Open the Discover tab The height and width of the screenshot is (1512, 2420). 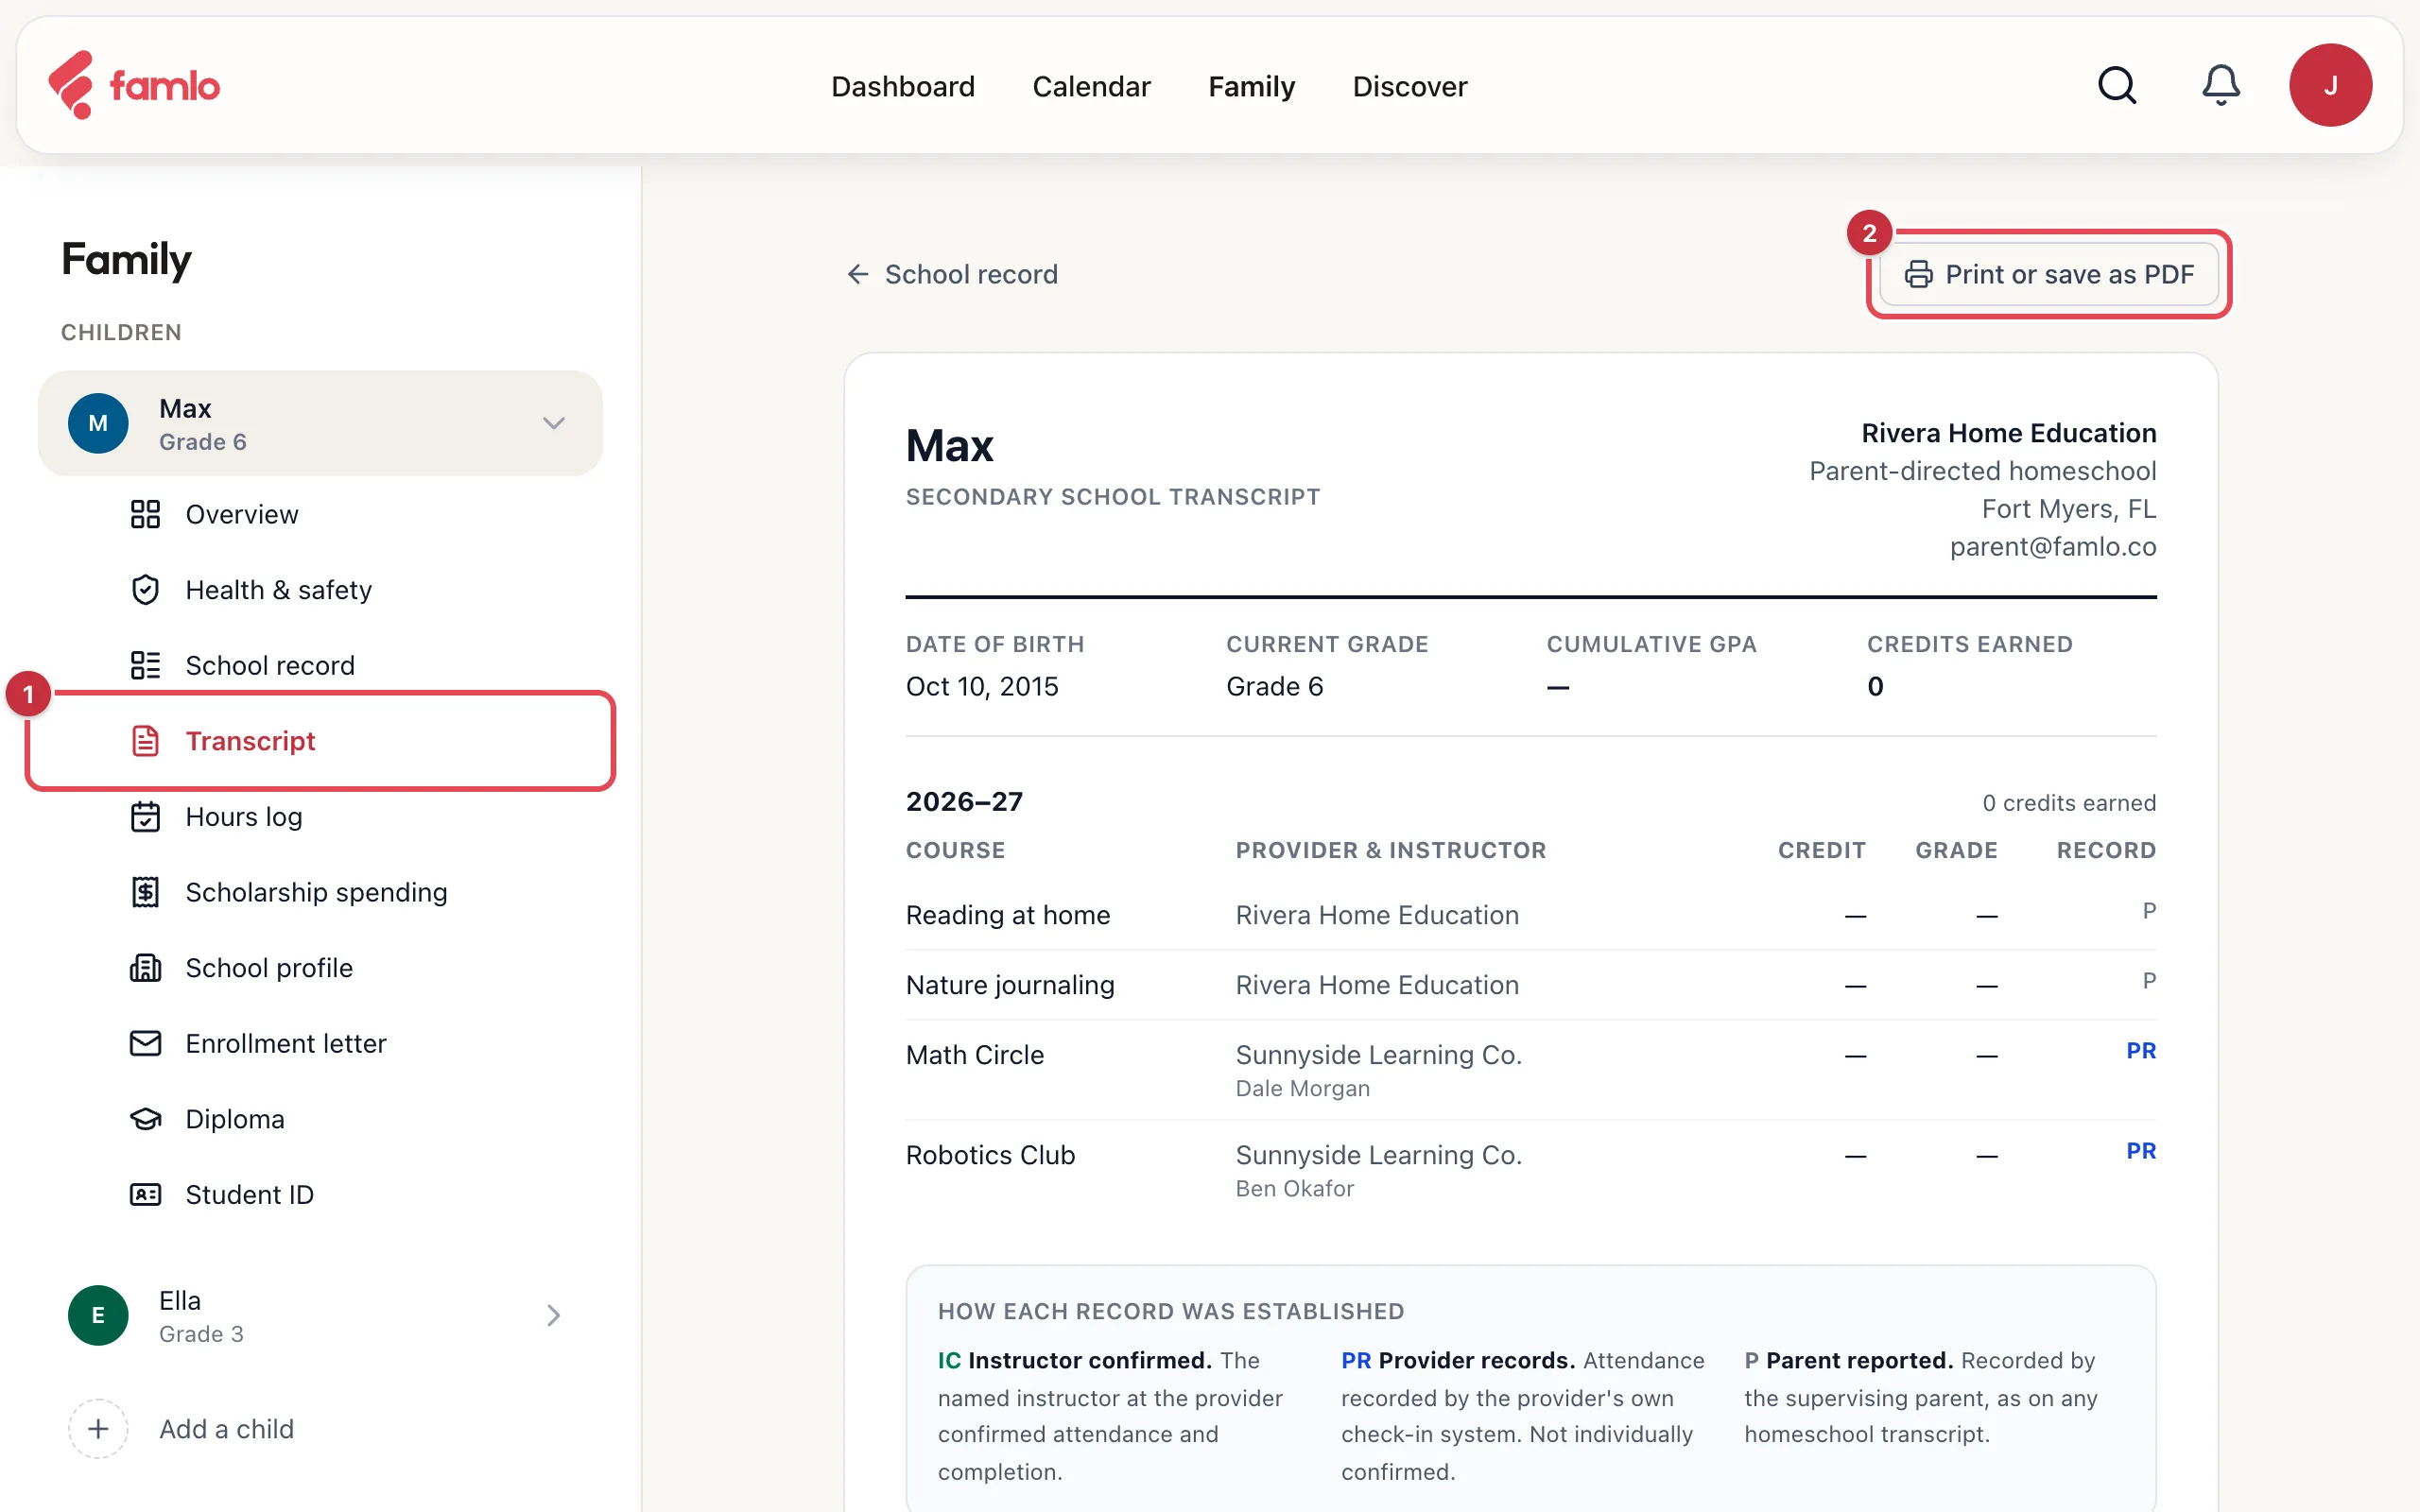tap(1410, 86)
